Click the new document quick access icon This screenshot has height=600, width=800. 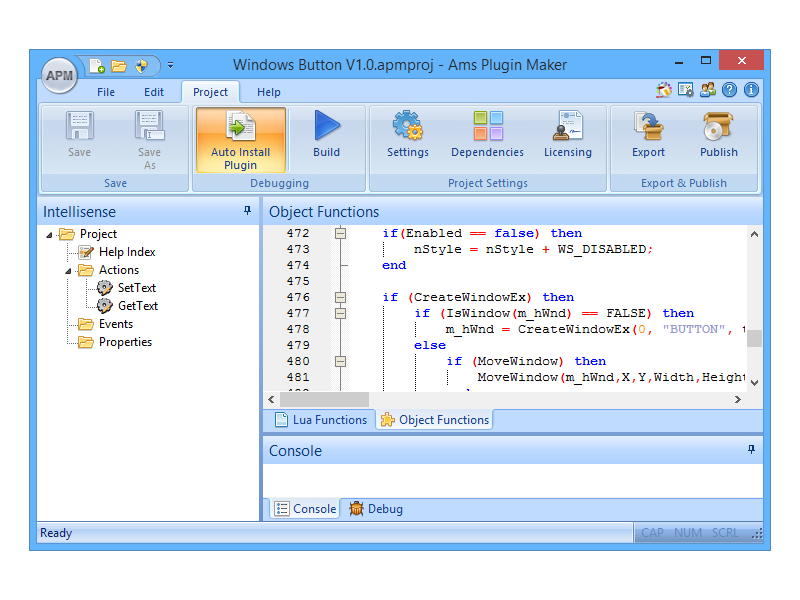tap(97, 66)
